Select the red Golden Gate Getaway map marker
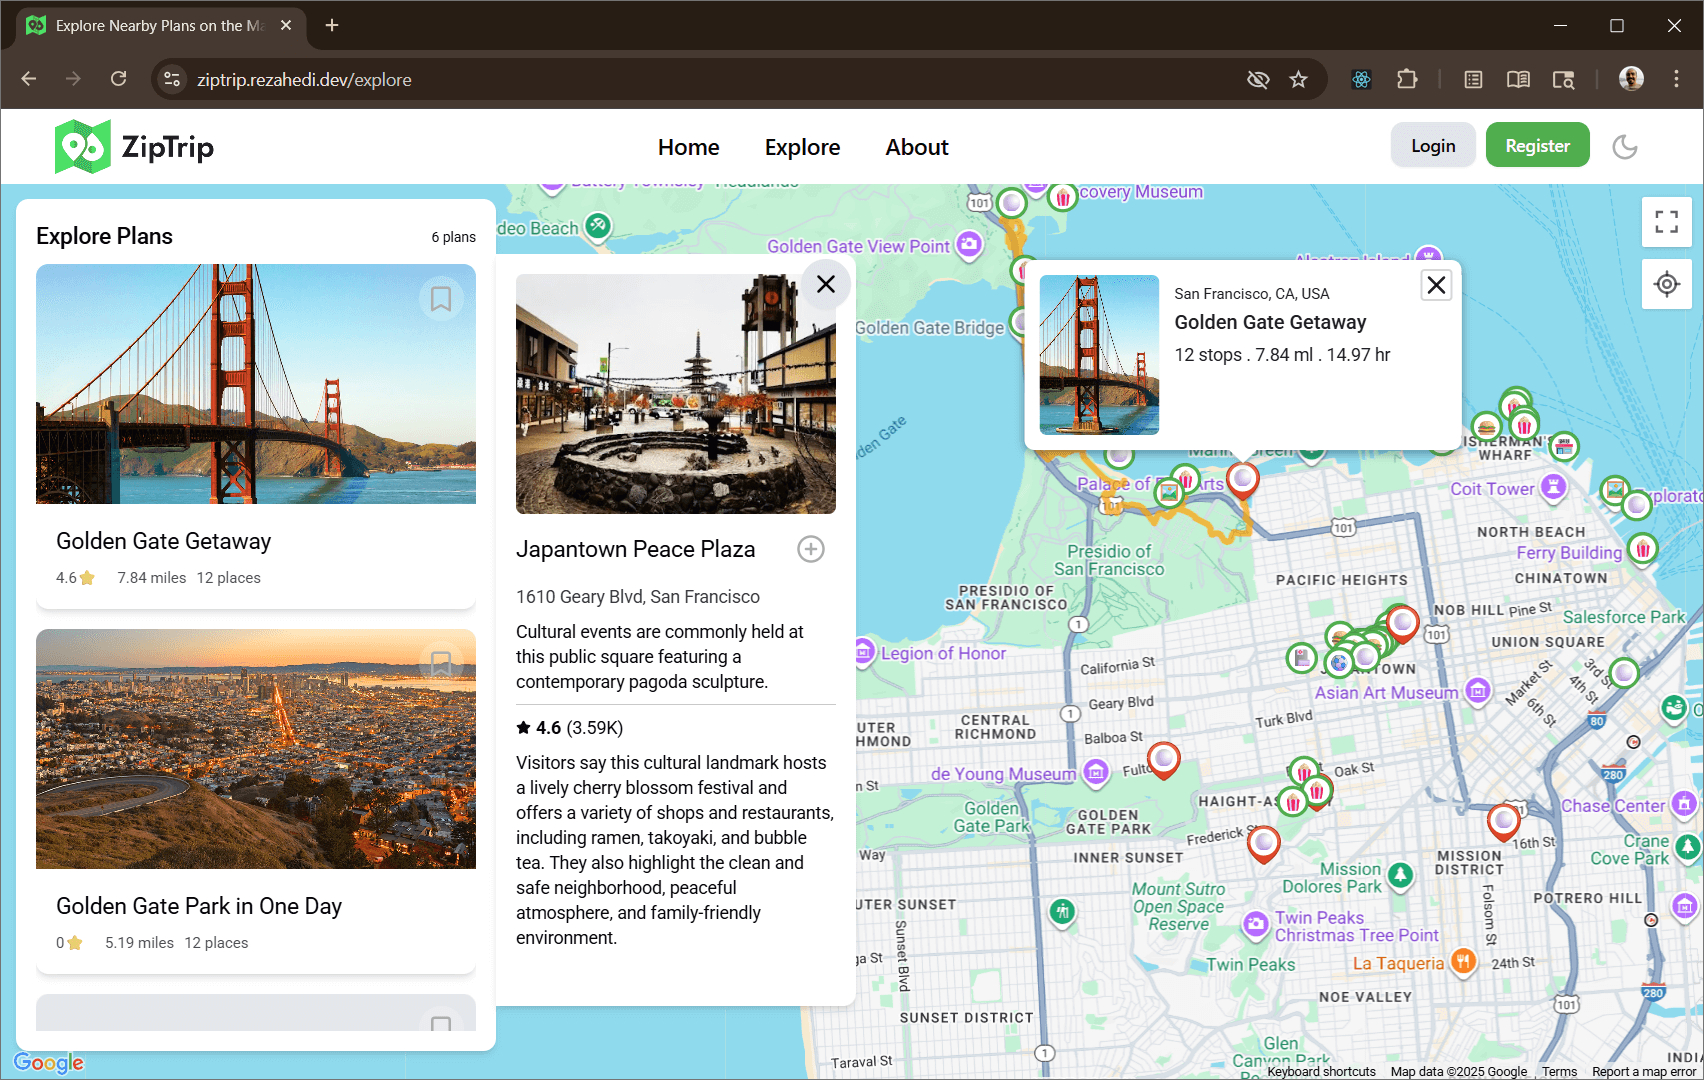 1242,481
